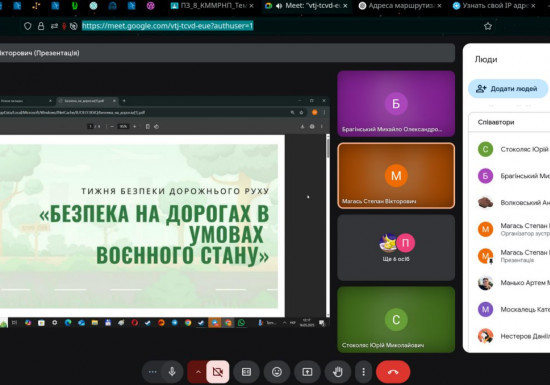The width and height of the screenshot is (550, 385).
Task: Collapse the Співавтори section header
Action: click(x=509, y=122)
